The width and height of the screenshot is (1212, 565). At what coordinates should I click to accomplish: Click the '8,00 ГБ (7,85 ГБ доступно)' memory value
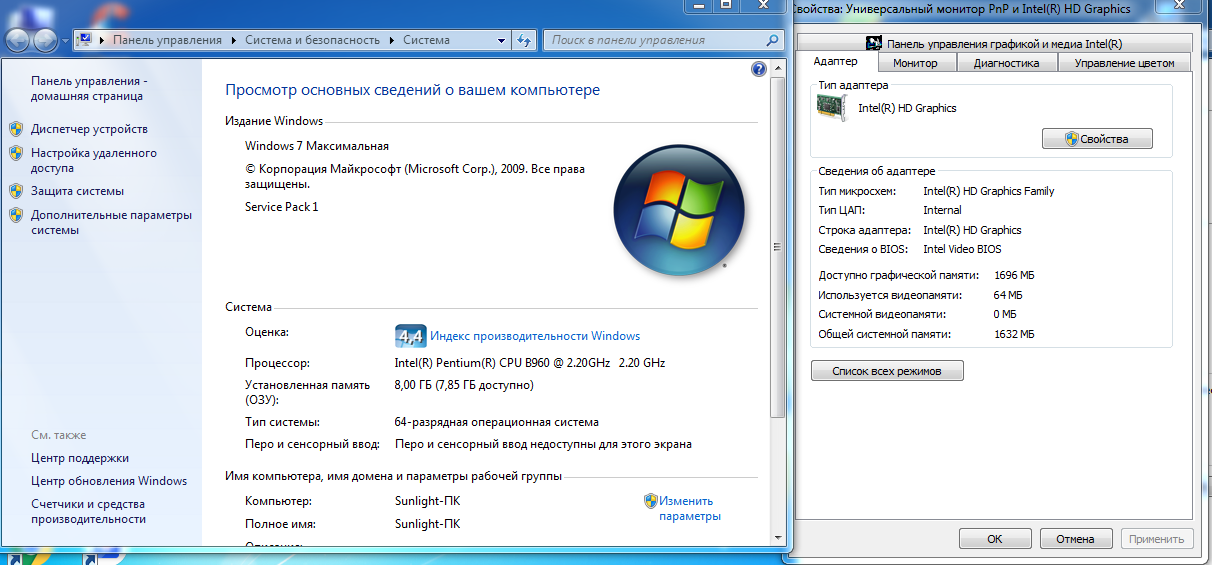pyautogui.click(x=464, y=385)
